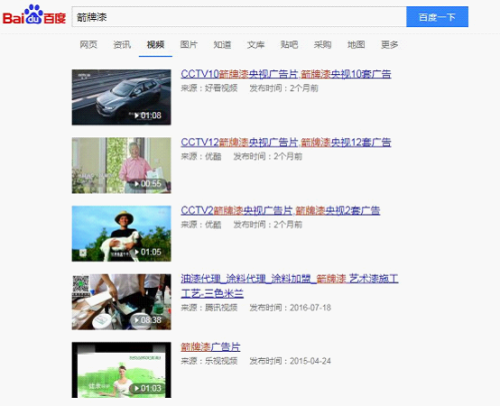Click the 01:08 play icon on the car video
The width and height of the screenshot is (500, 406).
coord(136,116)
